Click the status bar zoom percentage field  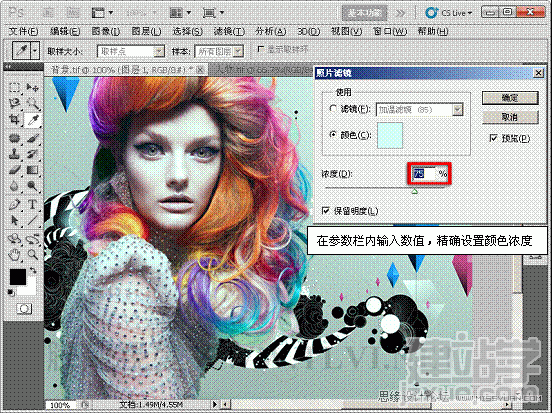[60, 405]
